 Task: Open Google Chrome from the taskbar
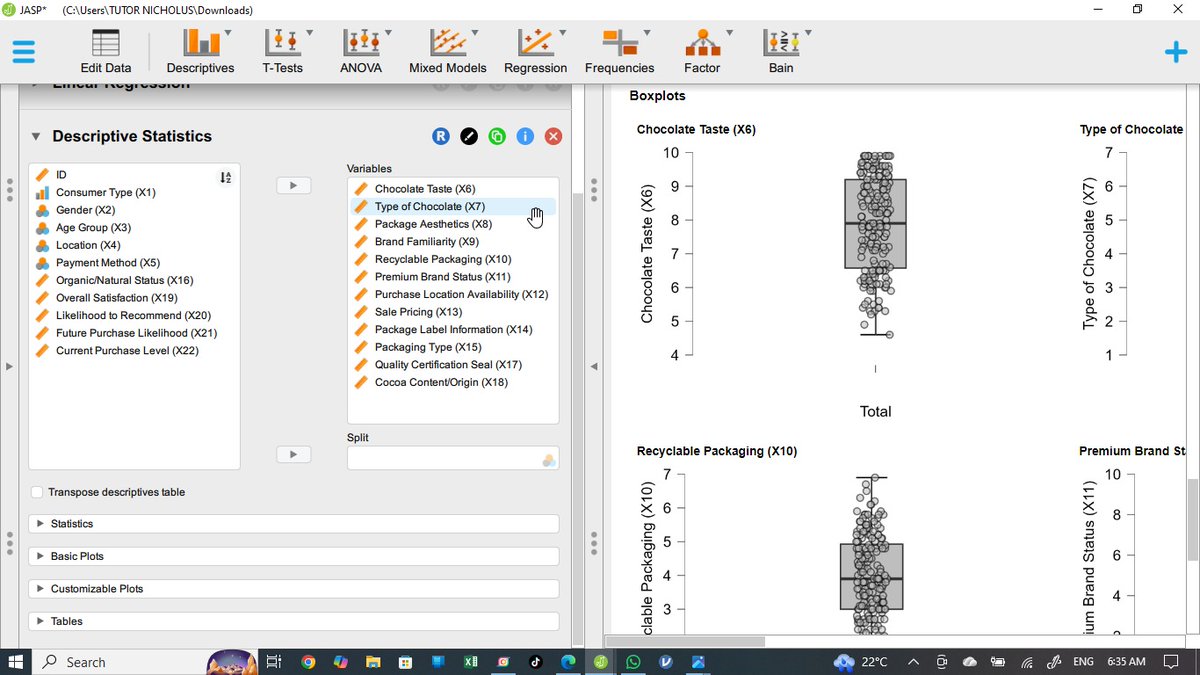308,662
